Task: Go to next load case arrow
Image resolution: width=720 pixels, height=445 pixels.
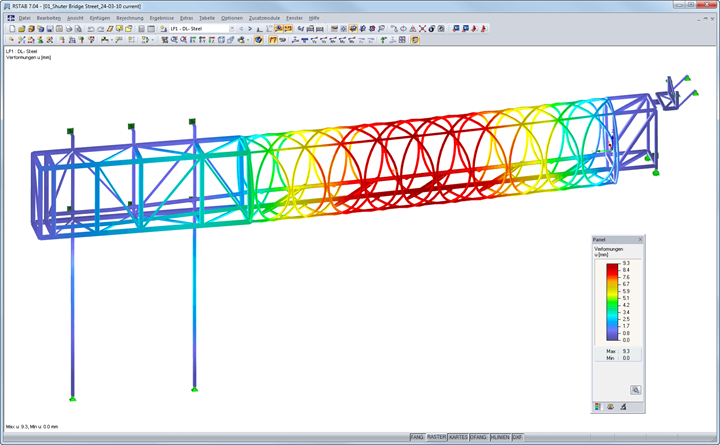Action: point(250,28)
